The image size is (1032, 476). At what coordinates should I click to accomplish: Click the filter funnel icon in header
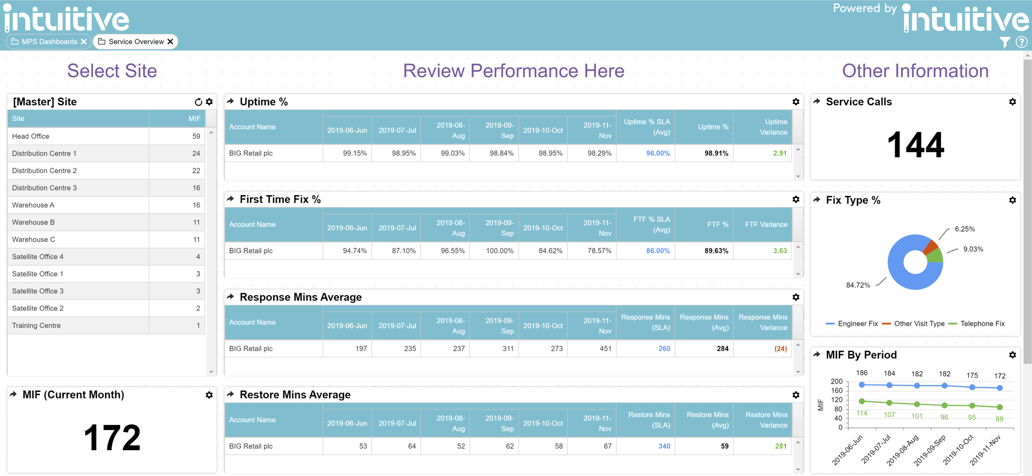click(x=1004, y=42)
